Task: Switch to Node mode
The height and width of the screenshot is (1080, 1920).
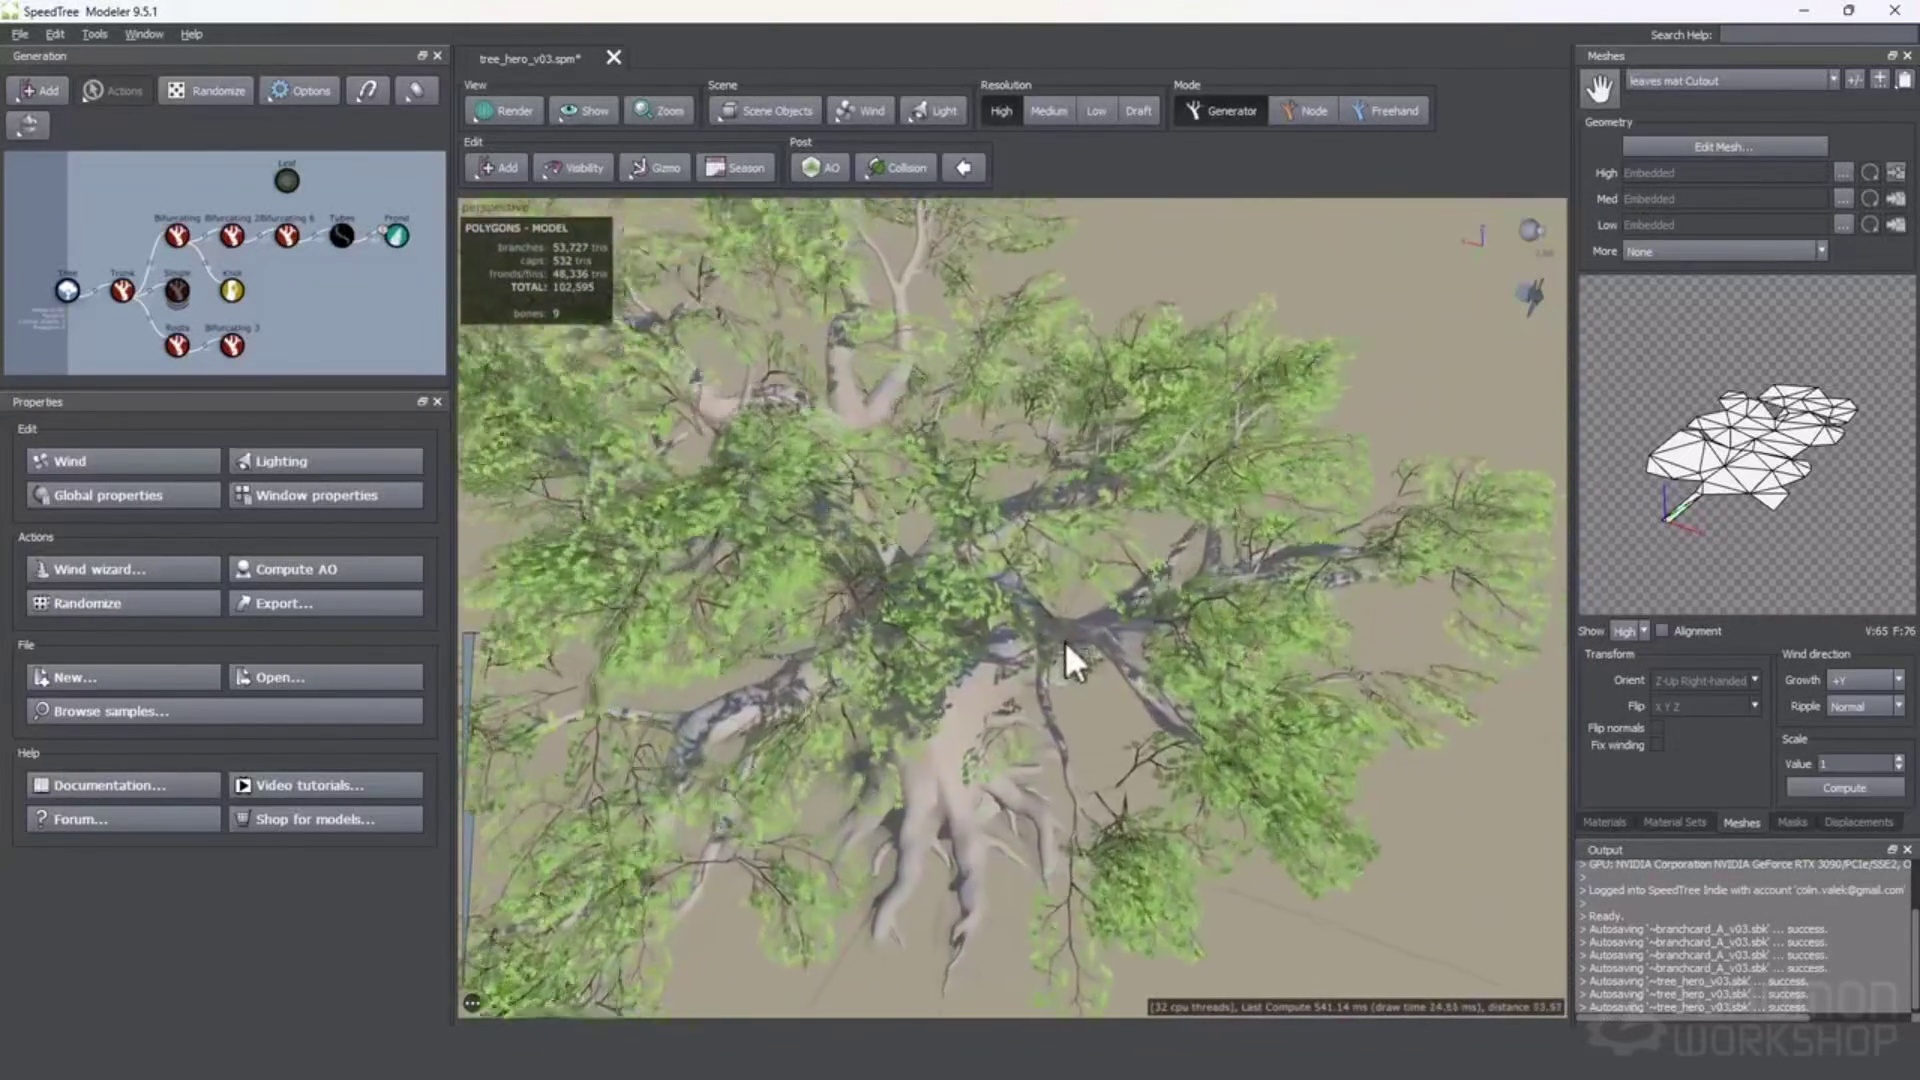Action: click(1304, 111)
